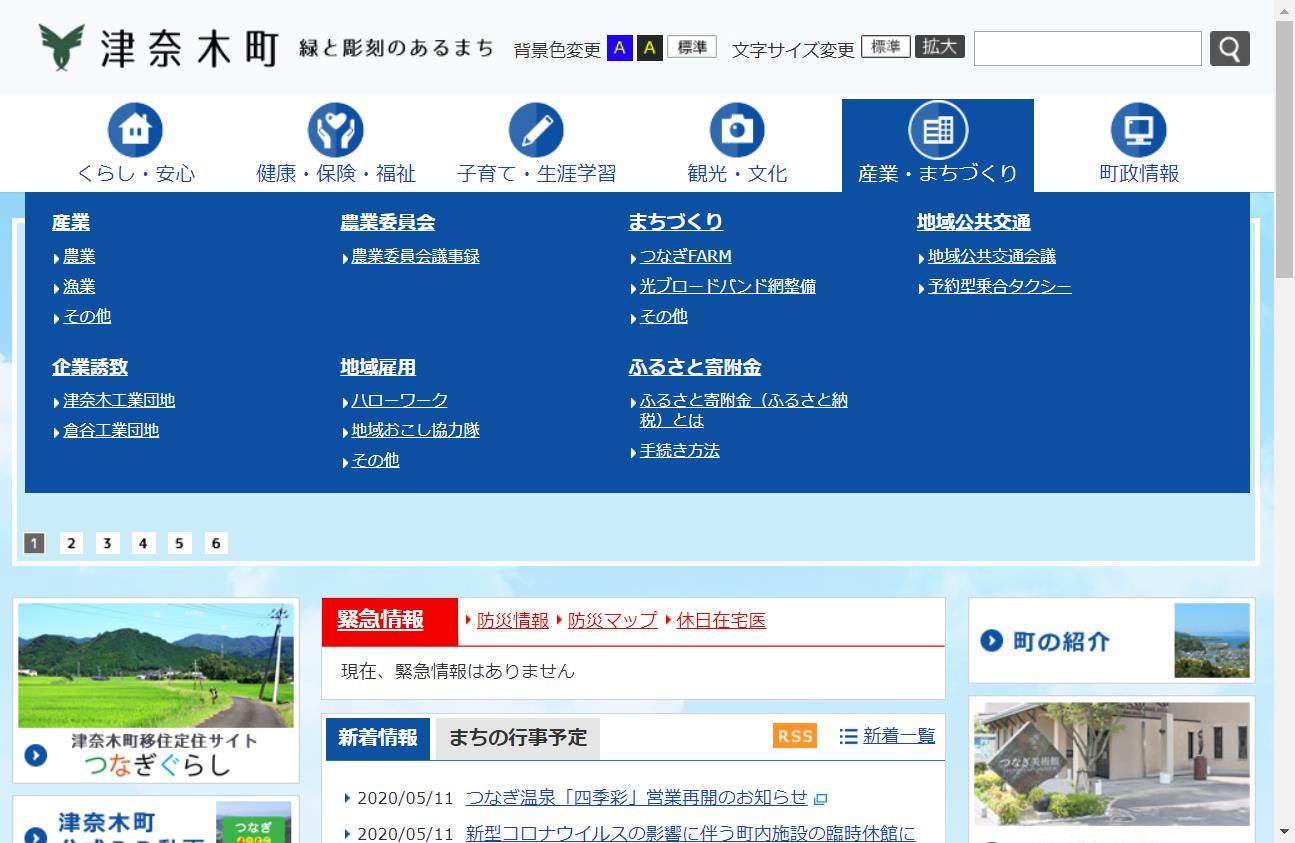Click inside the site search input field
This screenshot has height=843, width=1295.
click(1086, 48)
